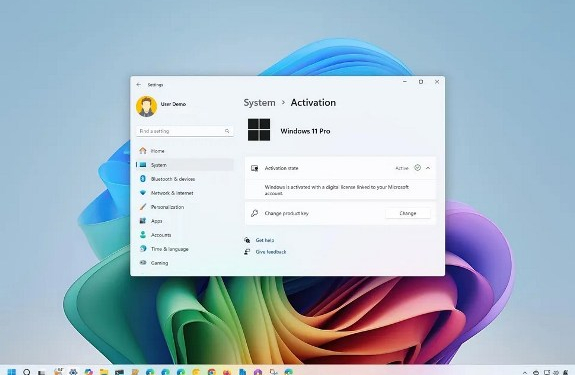This screenshot has height=375, width=575.
Task: Open the Start menu on taskbar
Action: click(12, 372)
